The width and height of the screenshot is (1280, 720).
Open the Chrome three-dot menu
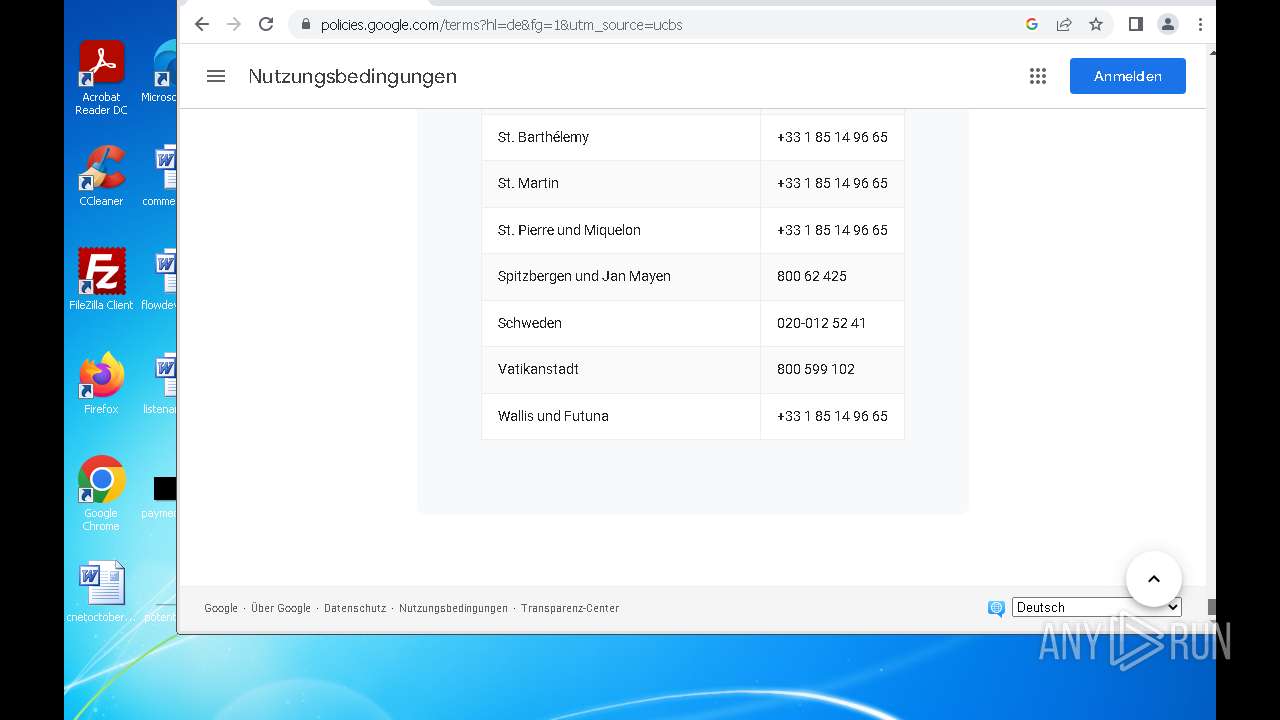1200,24
